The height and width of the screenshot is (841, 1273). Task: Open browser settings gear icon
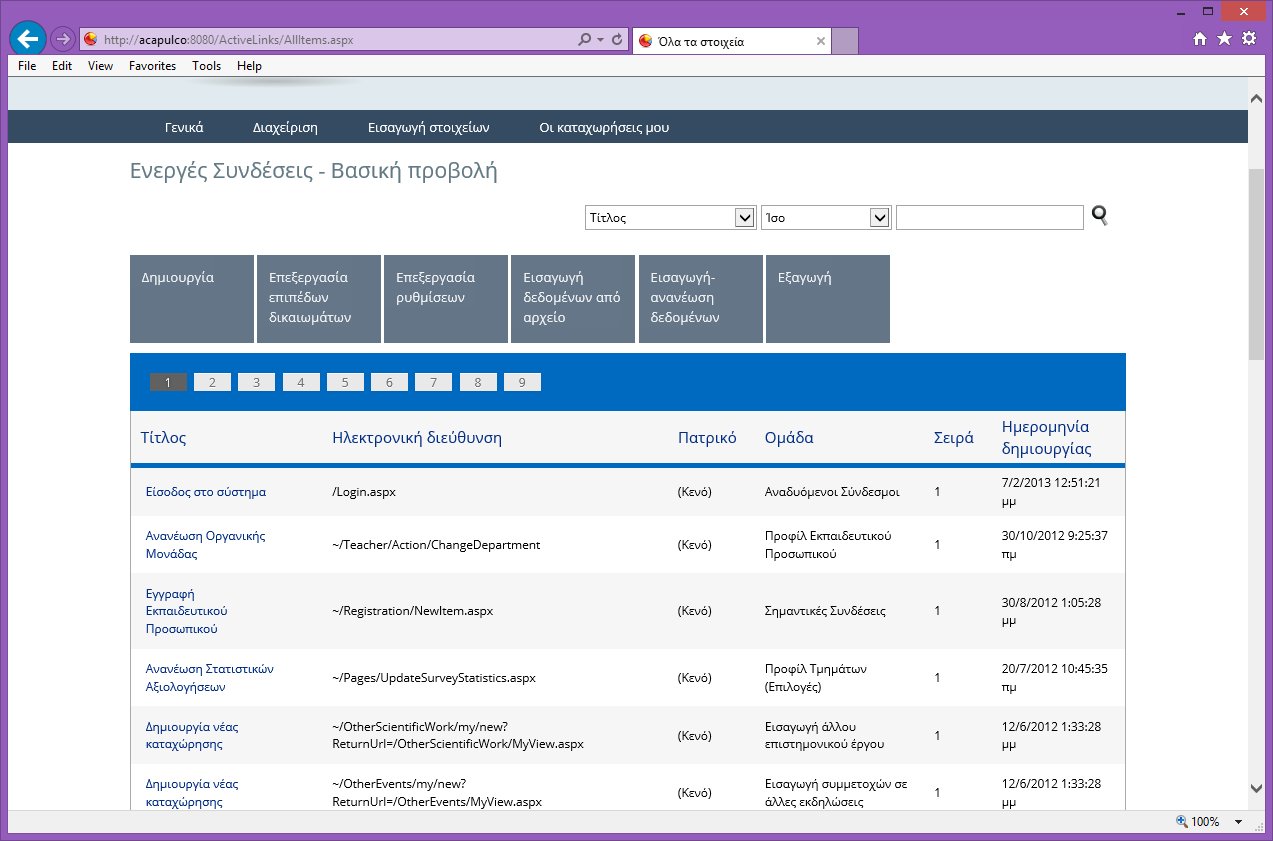[1249, 39]
